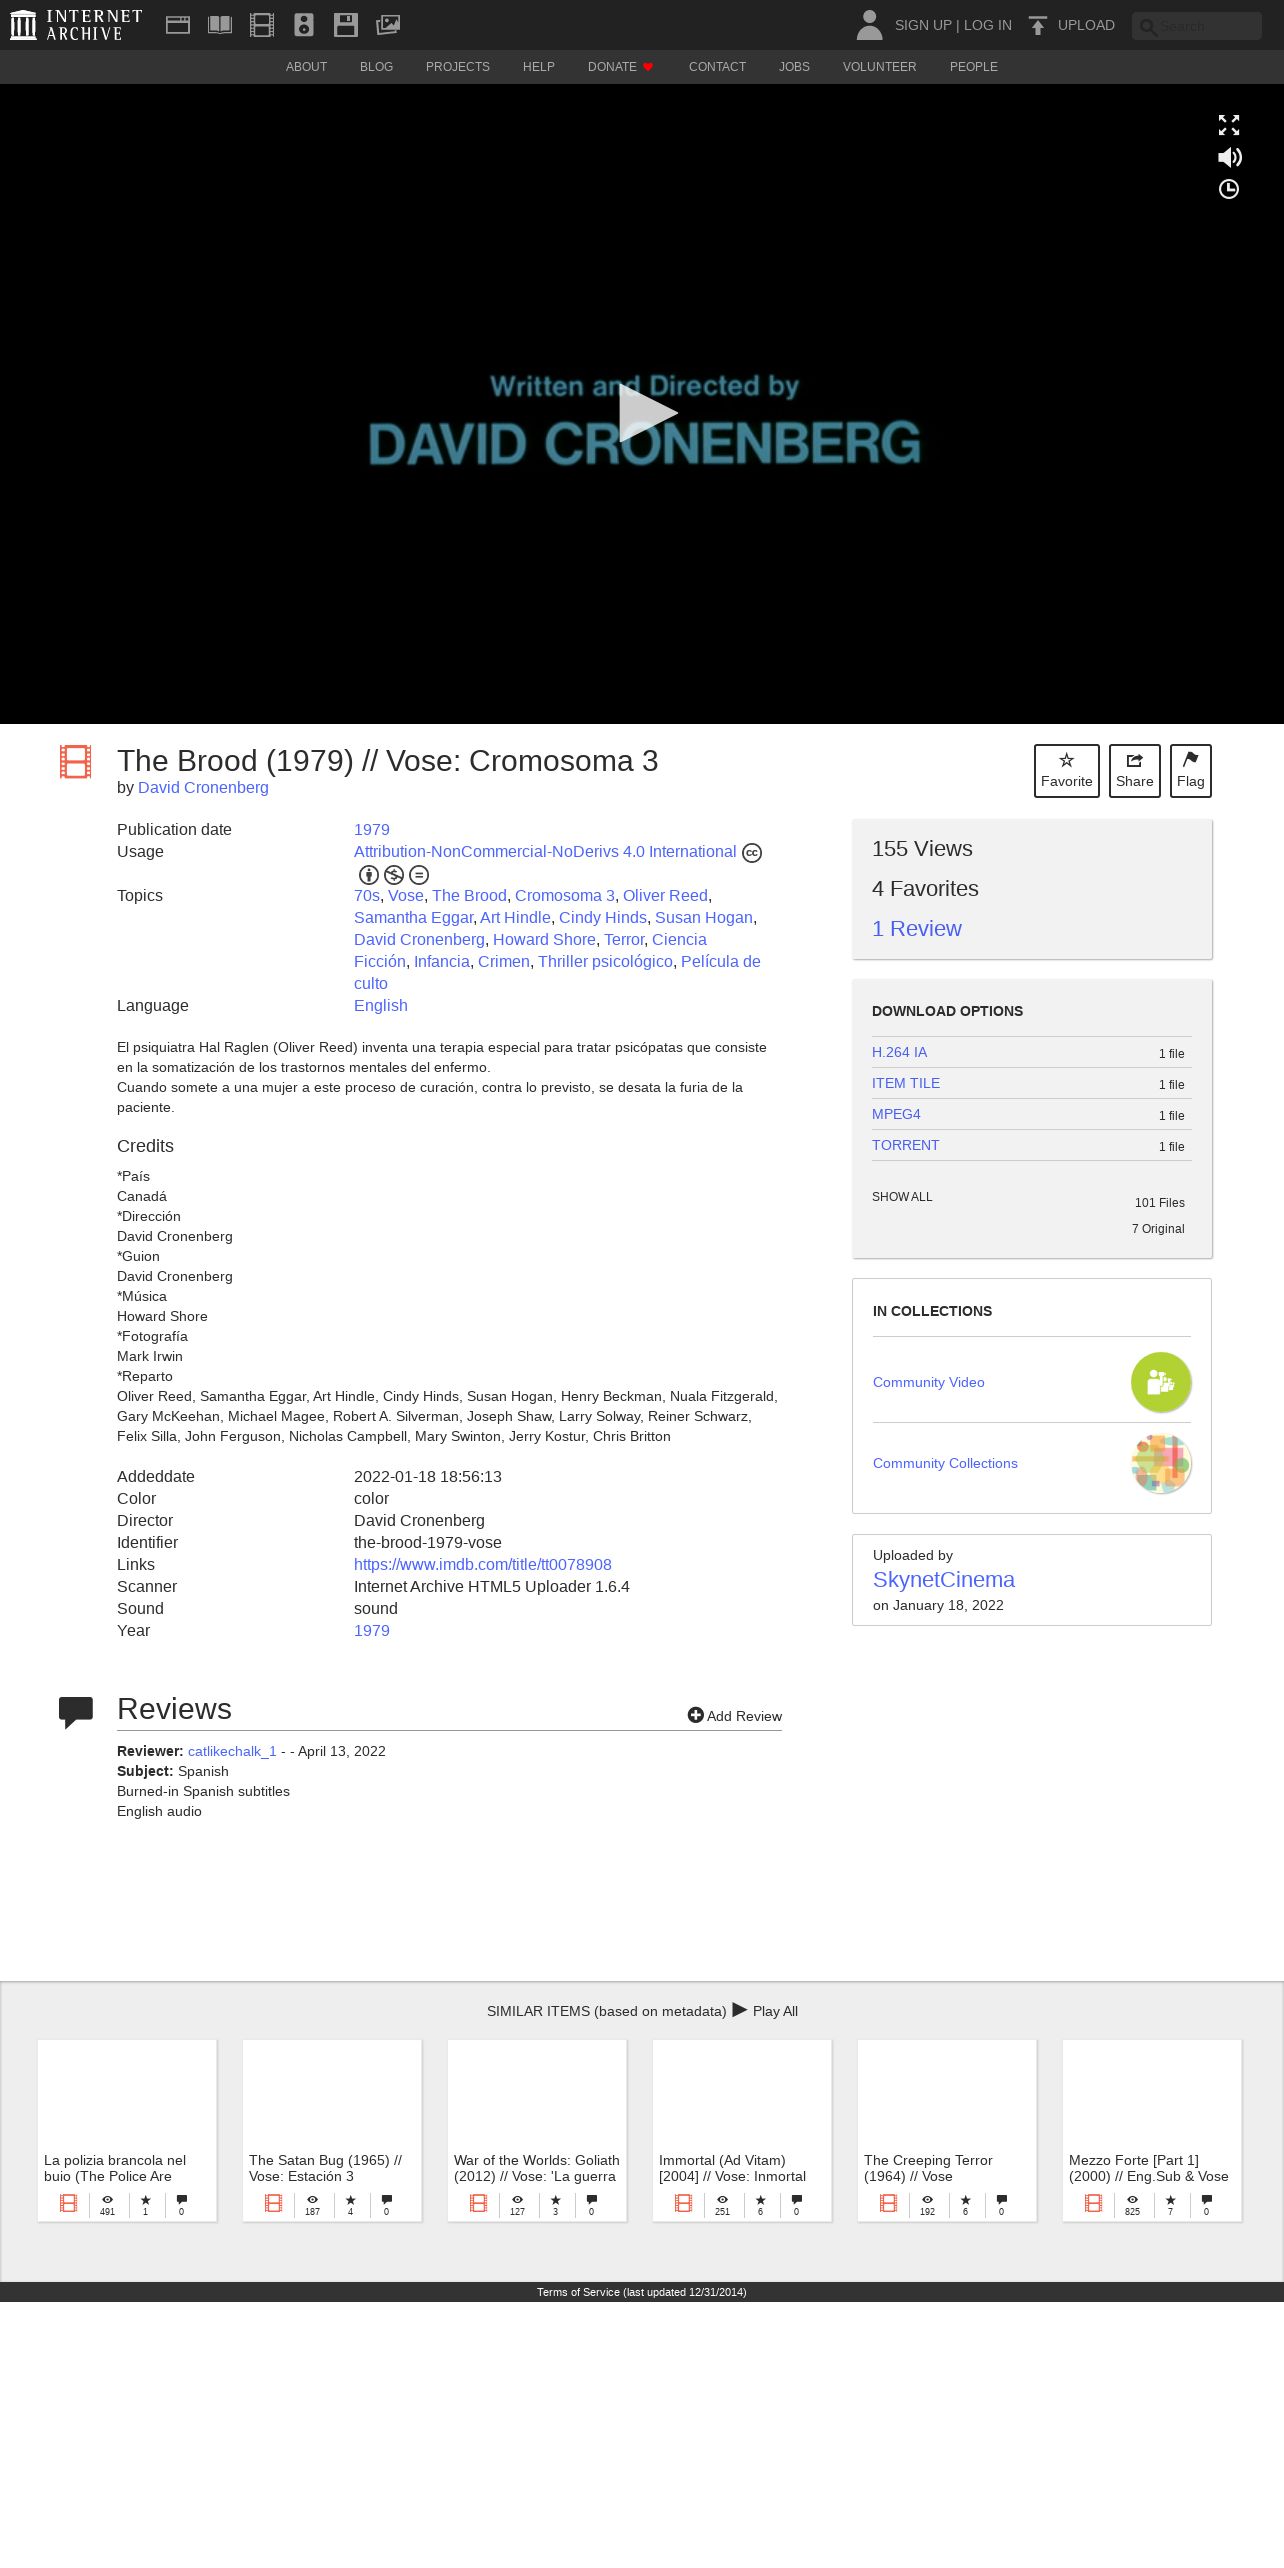Image resolution: width=1284 pixels, height=2568 pixels.
Task: Open the Images icon in the top bar
Action: point(388,25)
